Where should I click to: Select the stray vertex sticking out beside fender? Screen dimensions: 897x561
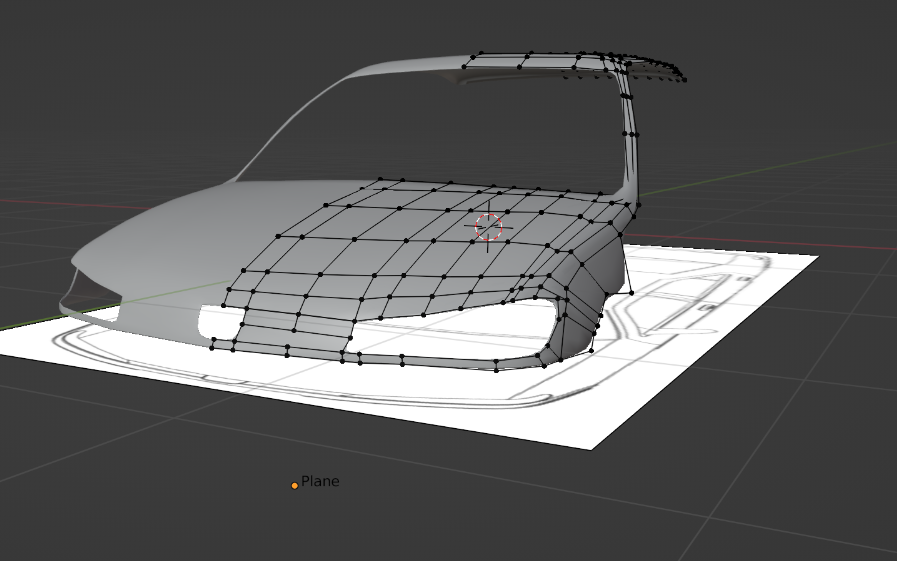[632, 293]
